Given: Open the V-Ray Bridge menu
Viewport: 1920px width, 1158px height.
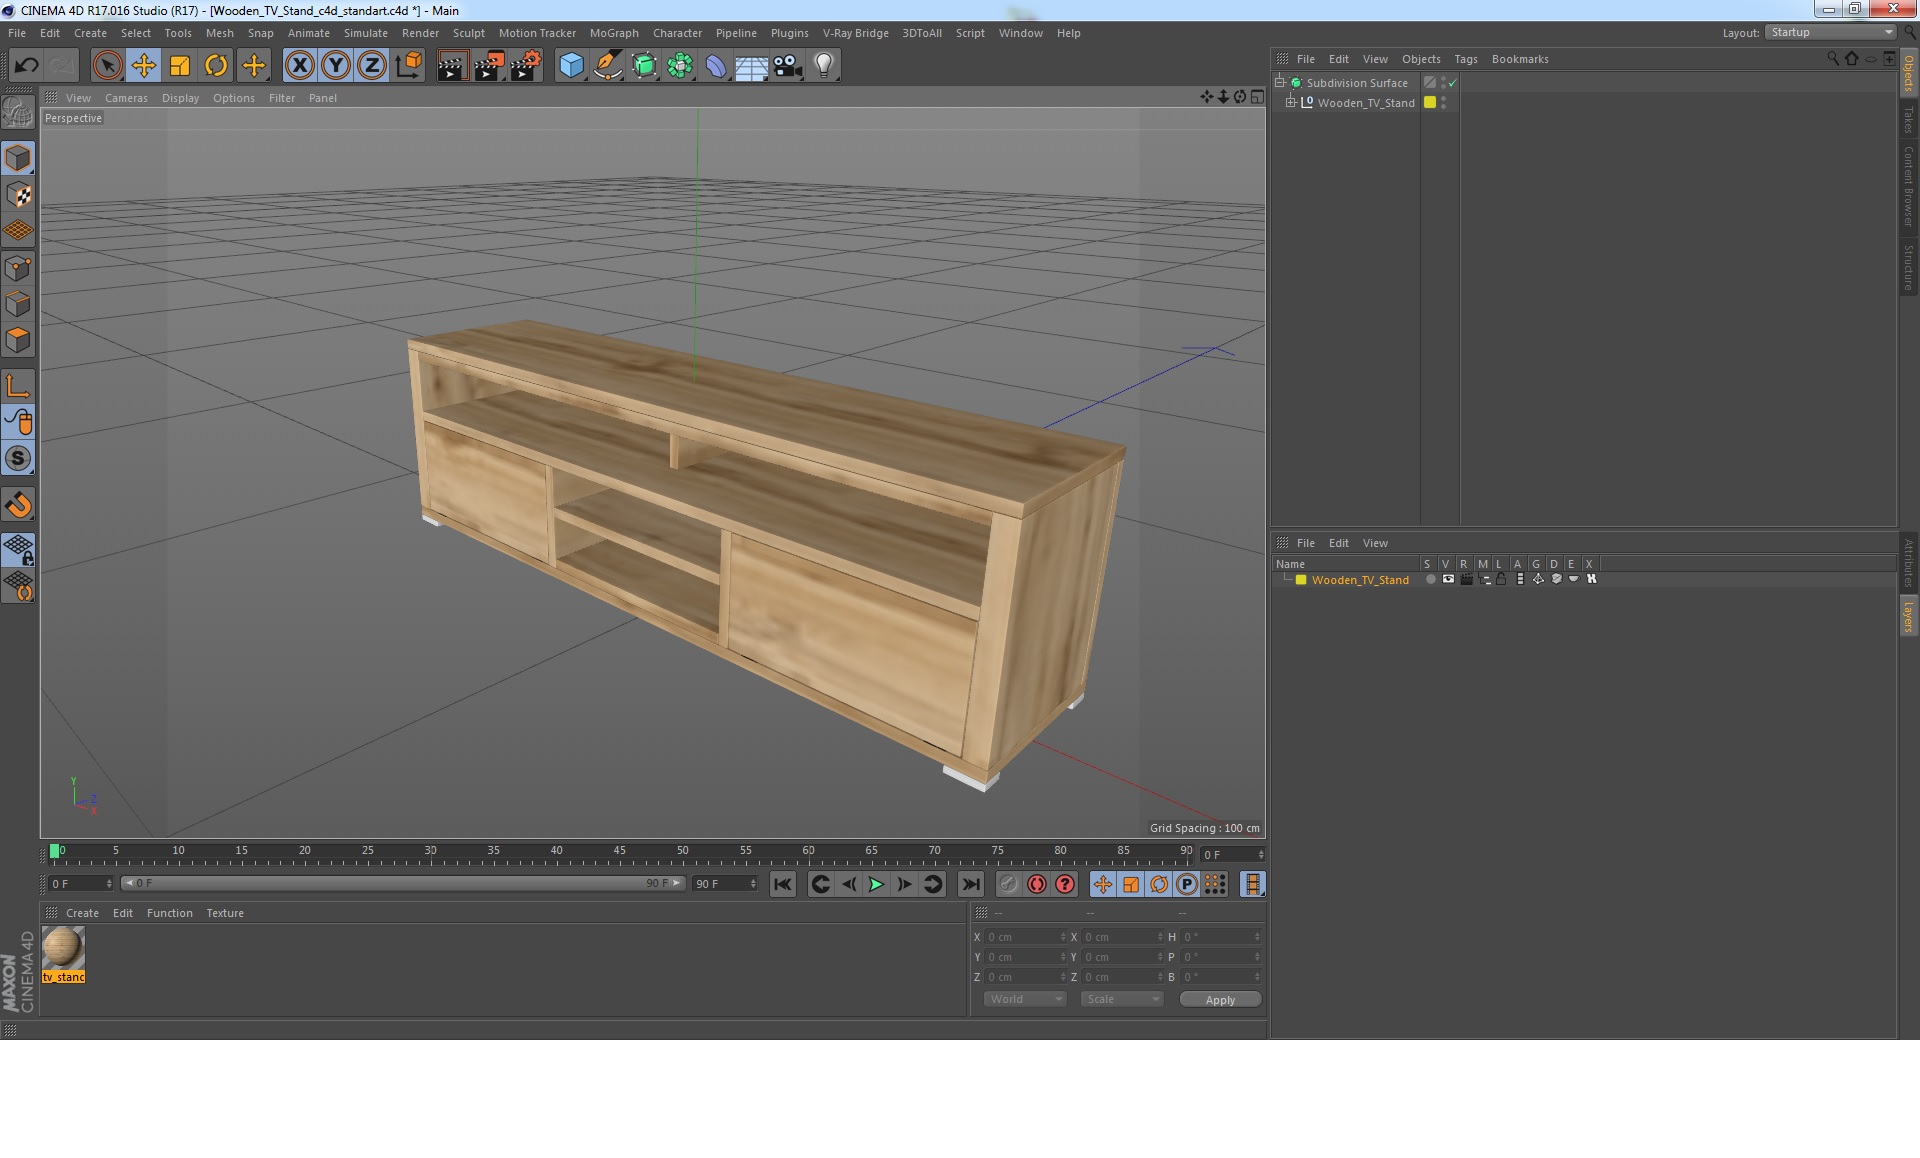Looking at the screenshot, I should (x=855, y=33).
